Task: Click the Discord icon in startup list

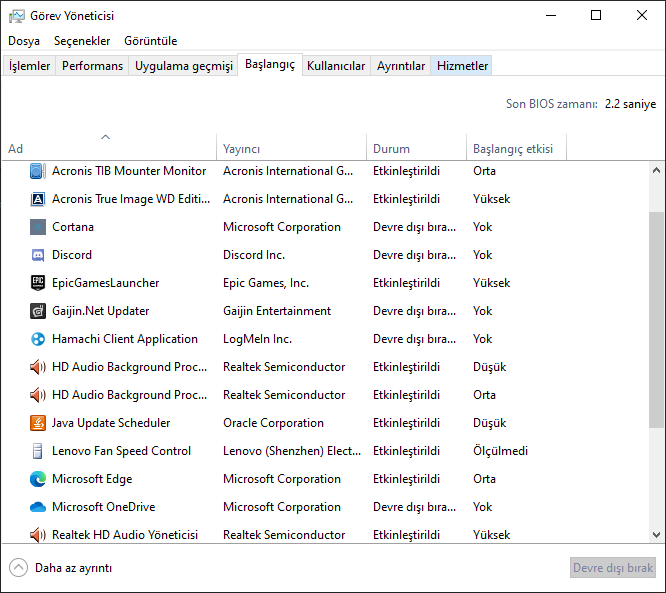Action: [38, 255]
